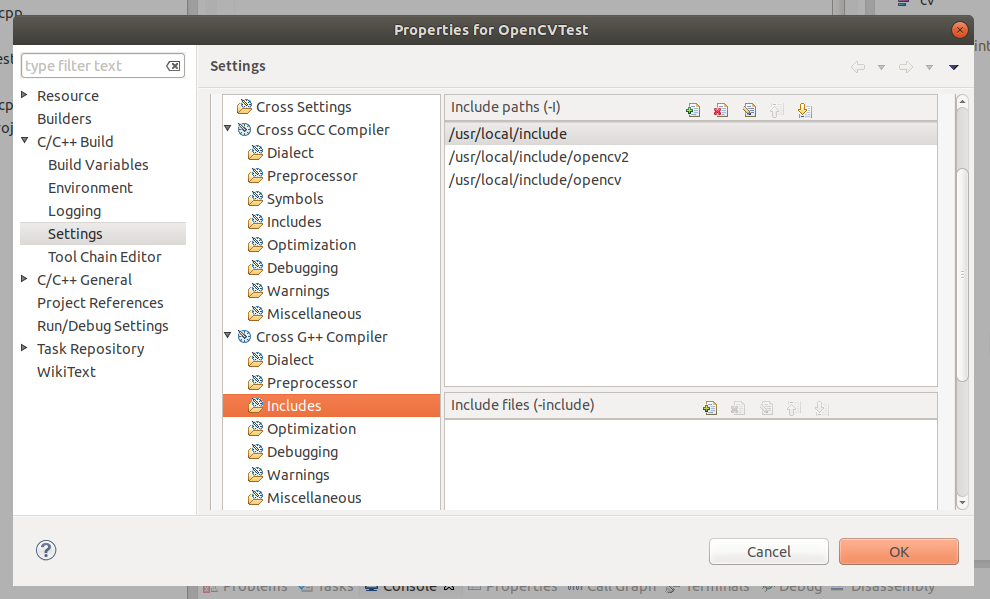The width and height of the screenshot is (990, 599).
Task: Open Warnings under Cross GCC Compiler
Action: pyautogui.click(x=298, y=291)
